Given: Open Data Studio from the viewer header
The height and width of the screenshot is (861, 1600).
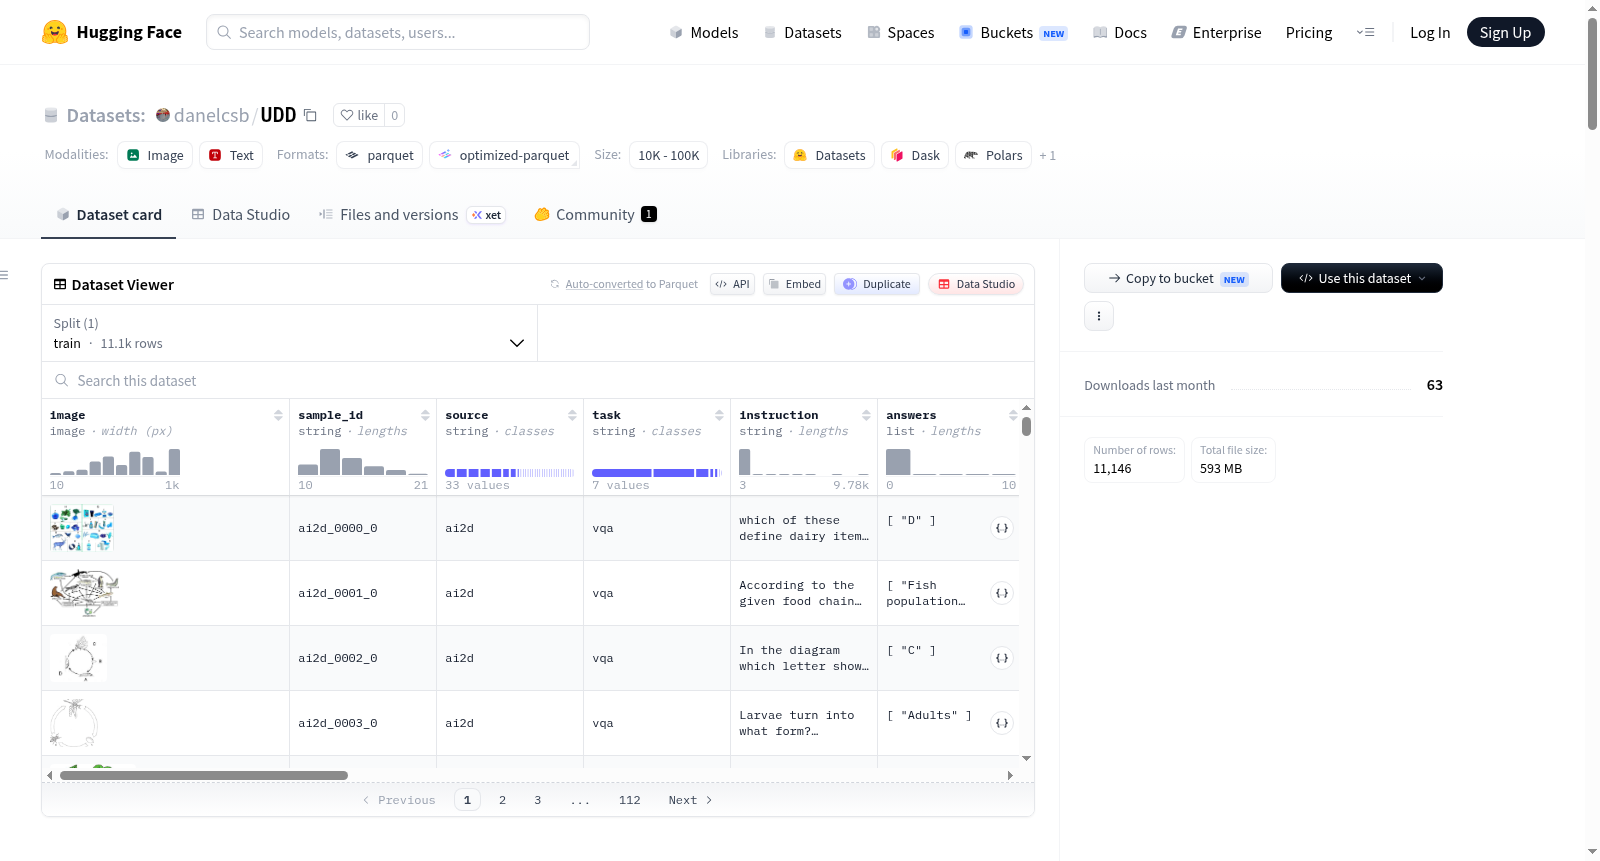Looking at the screenshot, I should tap(976, 284).
